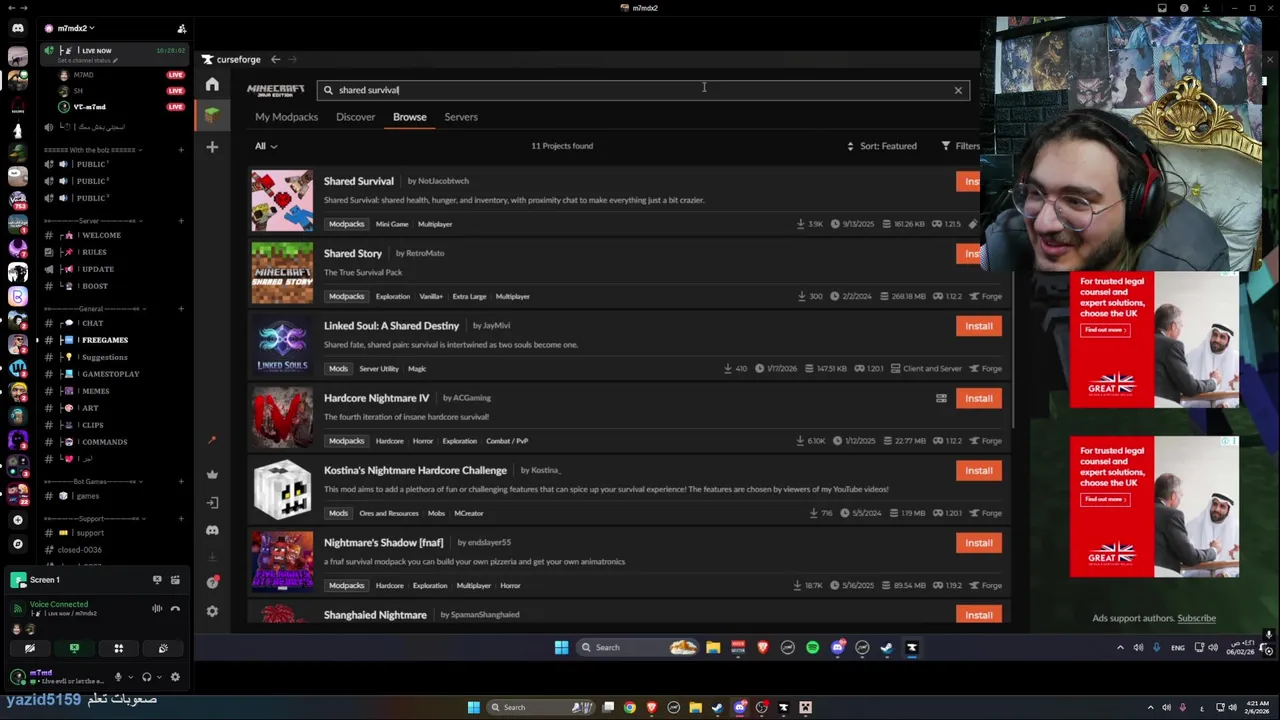
Task: Select the Minecraft grass block game icon
Action: pyautogui.click(x=212, y=116)
